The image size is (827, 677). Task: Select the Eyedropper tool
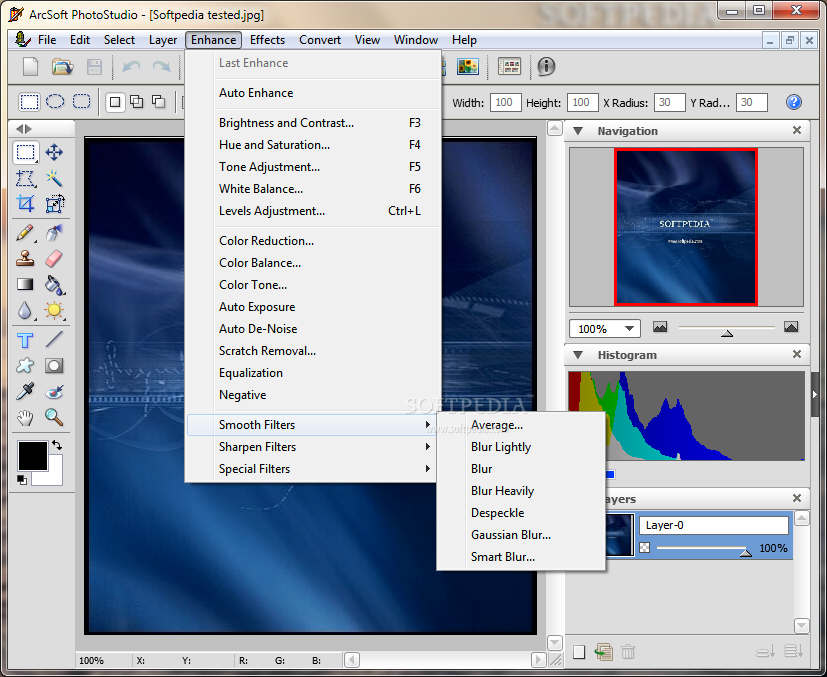pyautogui.click(x=25, y=391)
